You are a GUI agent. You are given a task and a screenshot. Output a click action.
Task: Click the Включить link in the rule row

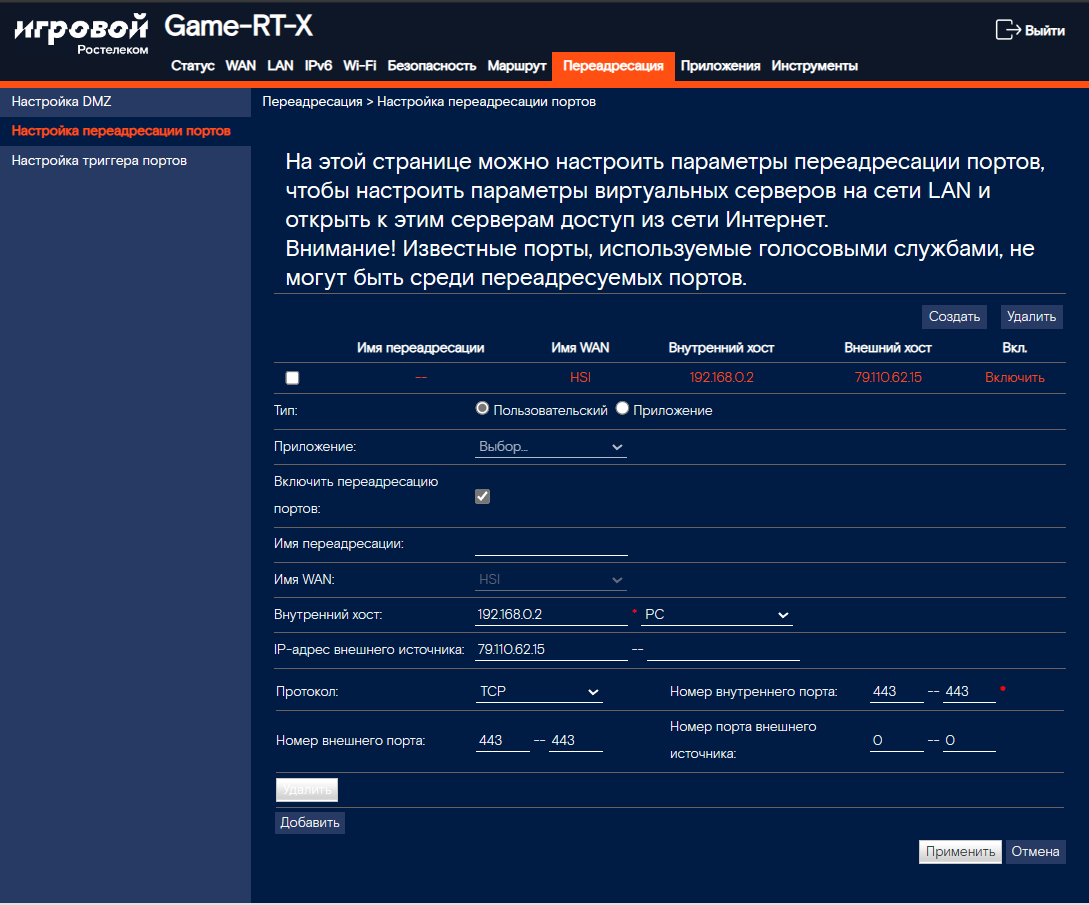coord(1014,377)
